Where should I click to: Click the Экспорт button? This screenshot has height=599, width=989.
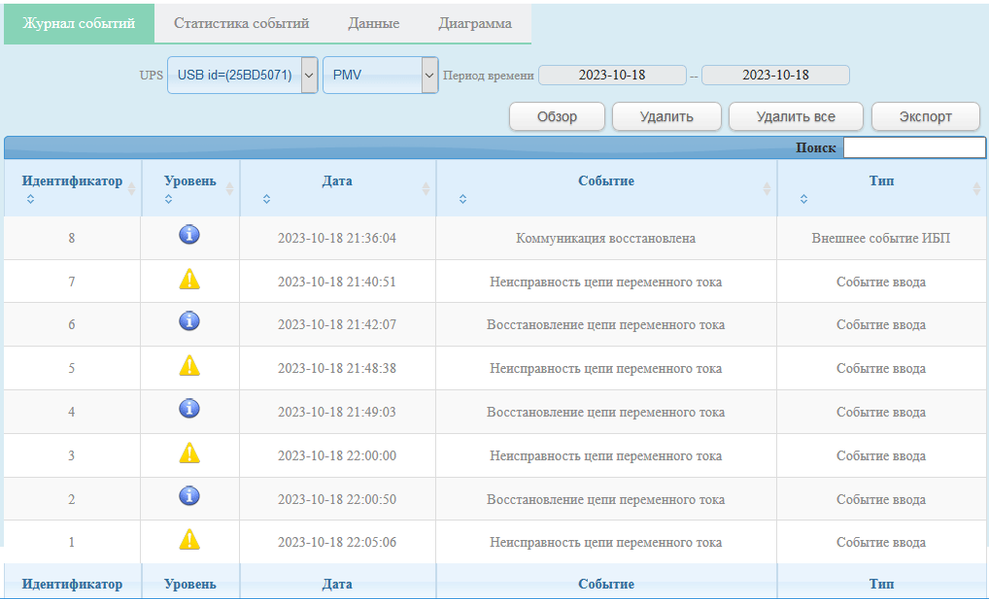coord(925,117)
